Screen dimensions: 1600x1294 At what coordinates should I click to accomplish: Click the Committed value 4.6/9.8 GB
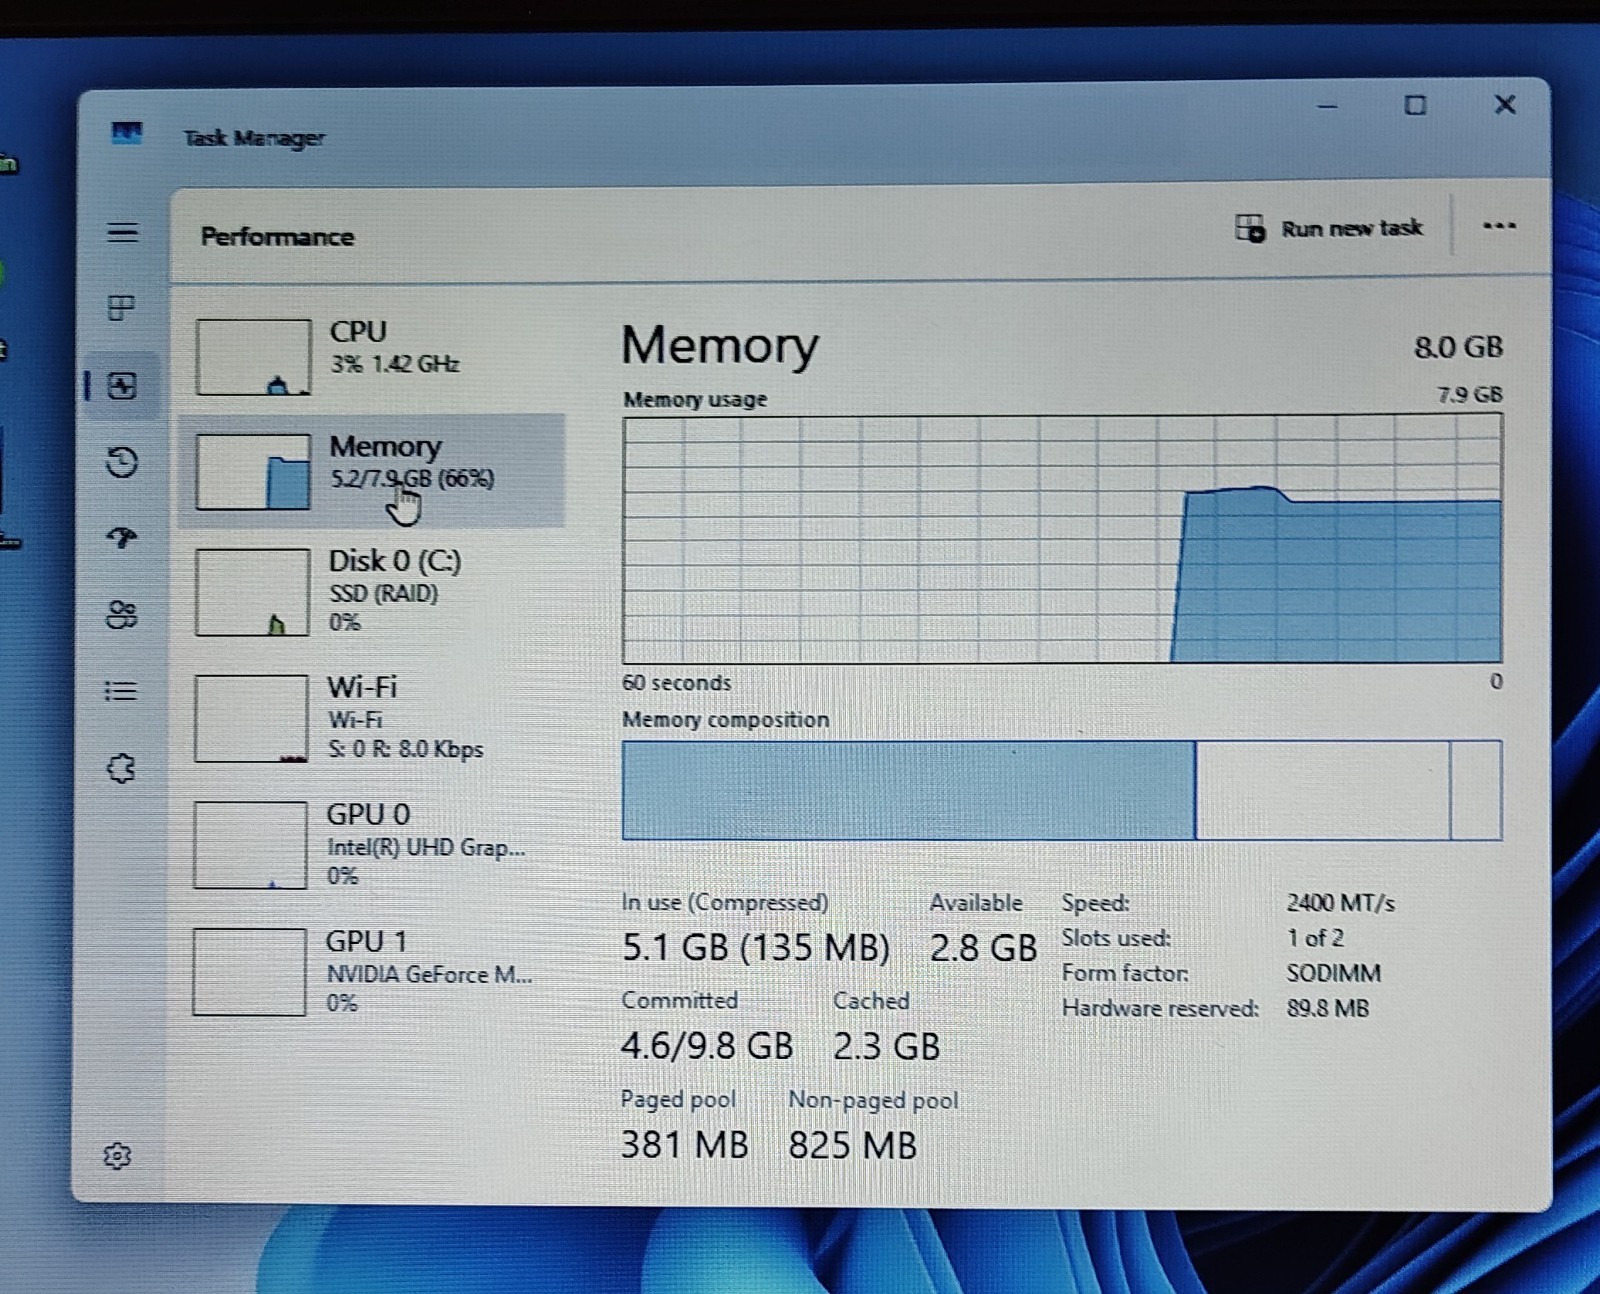[706, 1046]
